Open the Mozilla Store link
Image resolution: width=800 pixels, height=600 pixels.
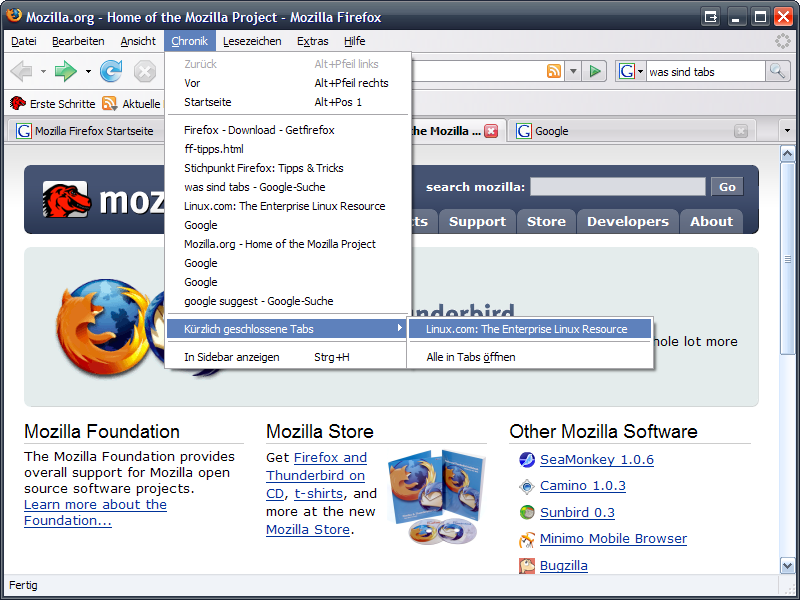(308, 530)
